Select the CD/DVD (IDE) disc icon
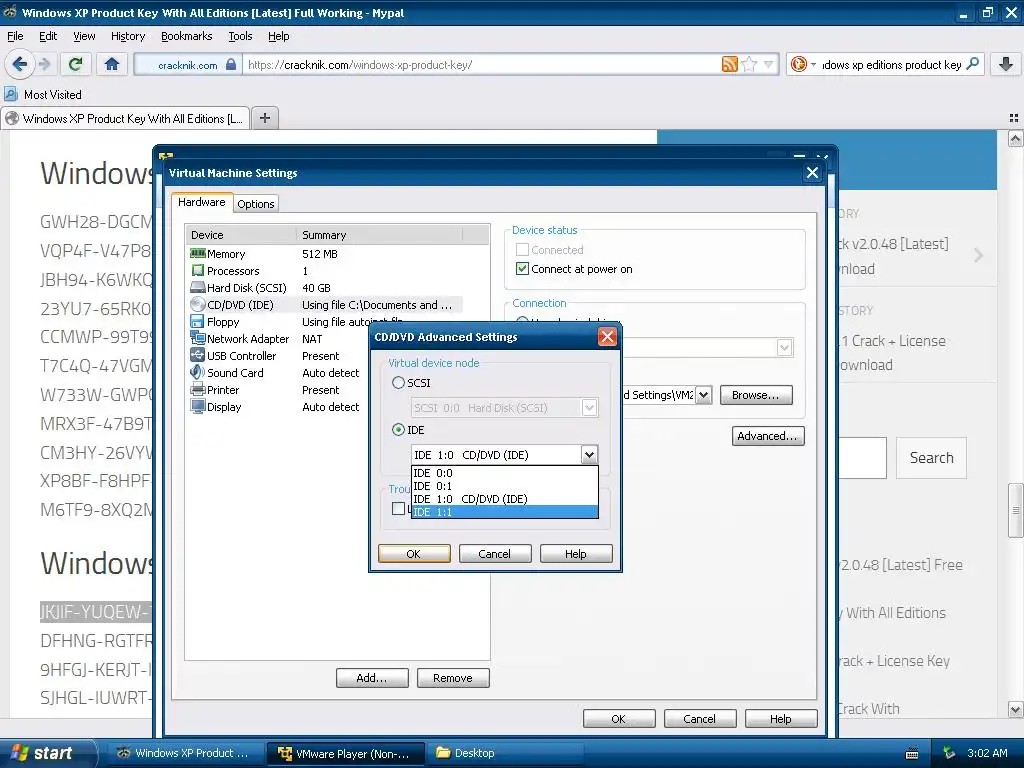 (198, 304)
